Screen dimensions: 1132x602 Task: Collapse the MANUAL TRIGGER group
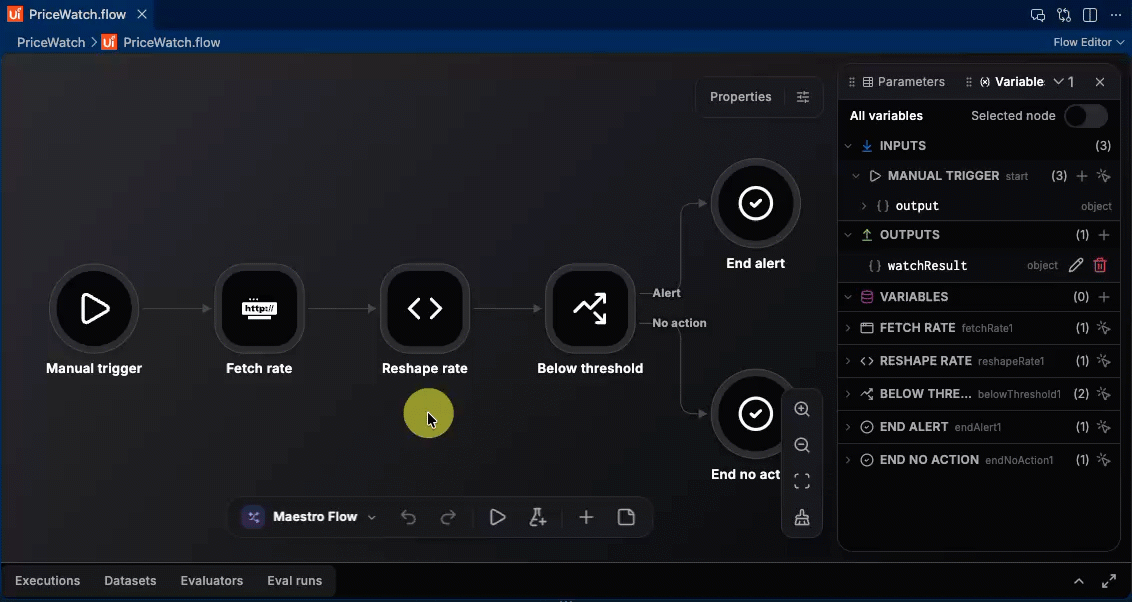(856, 176)
